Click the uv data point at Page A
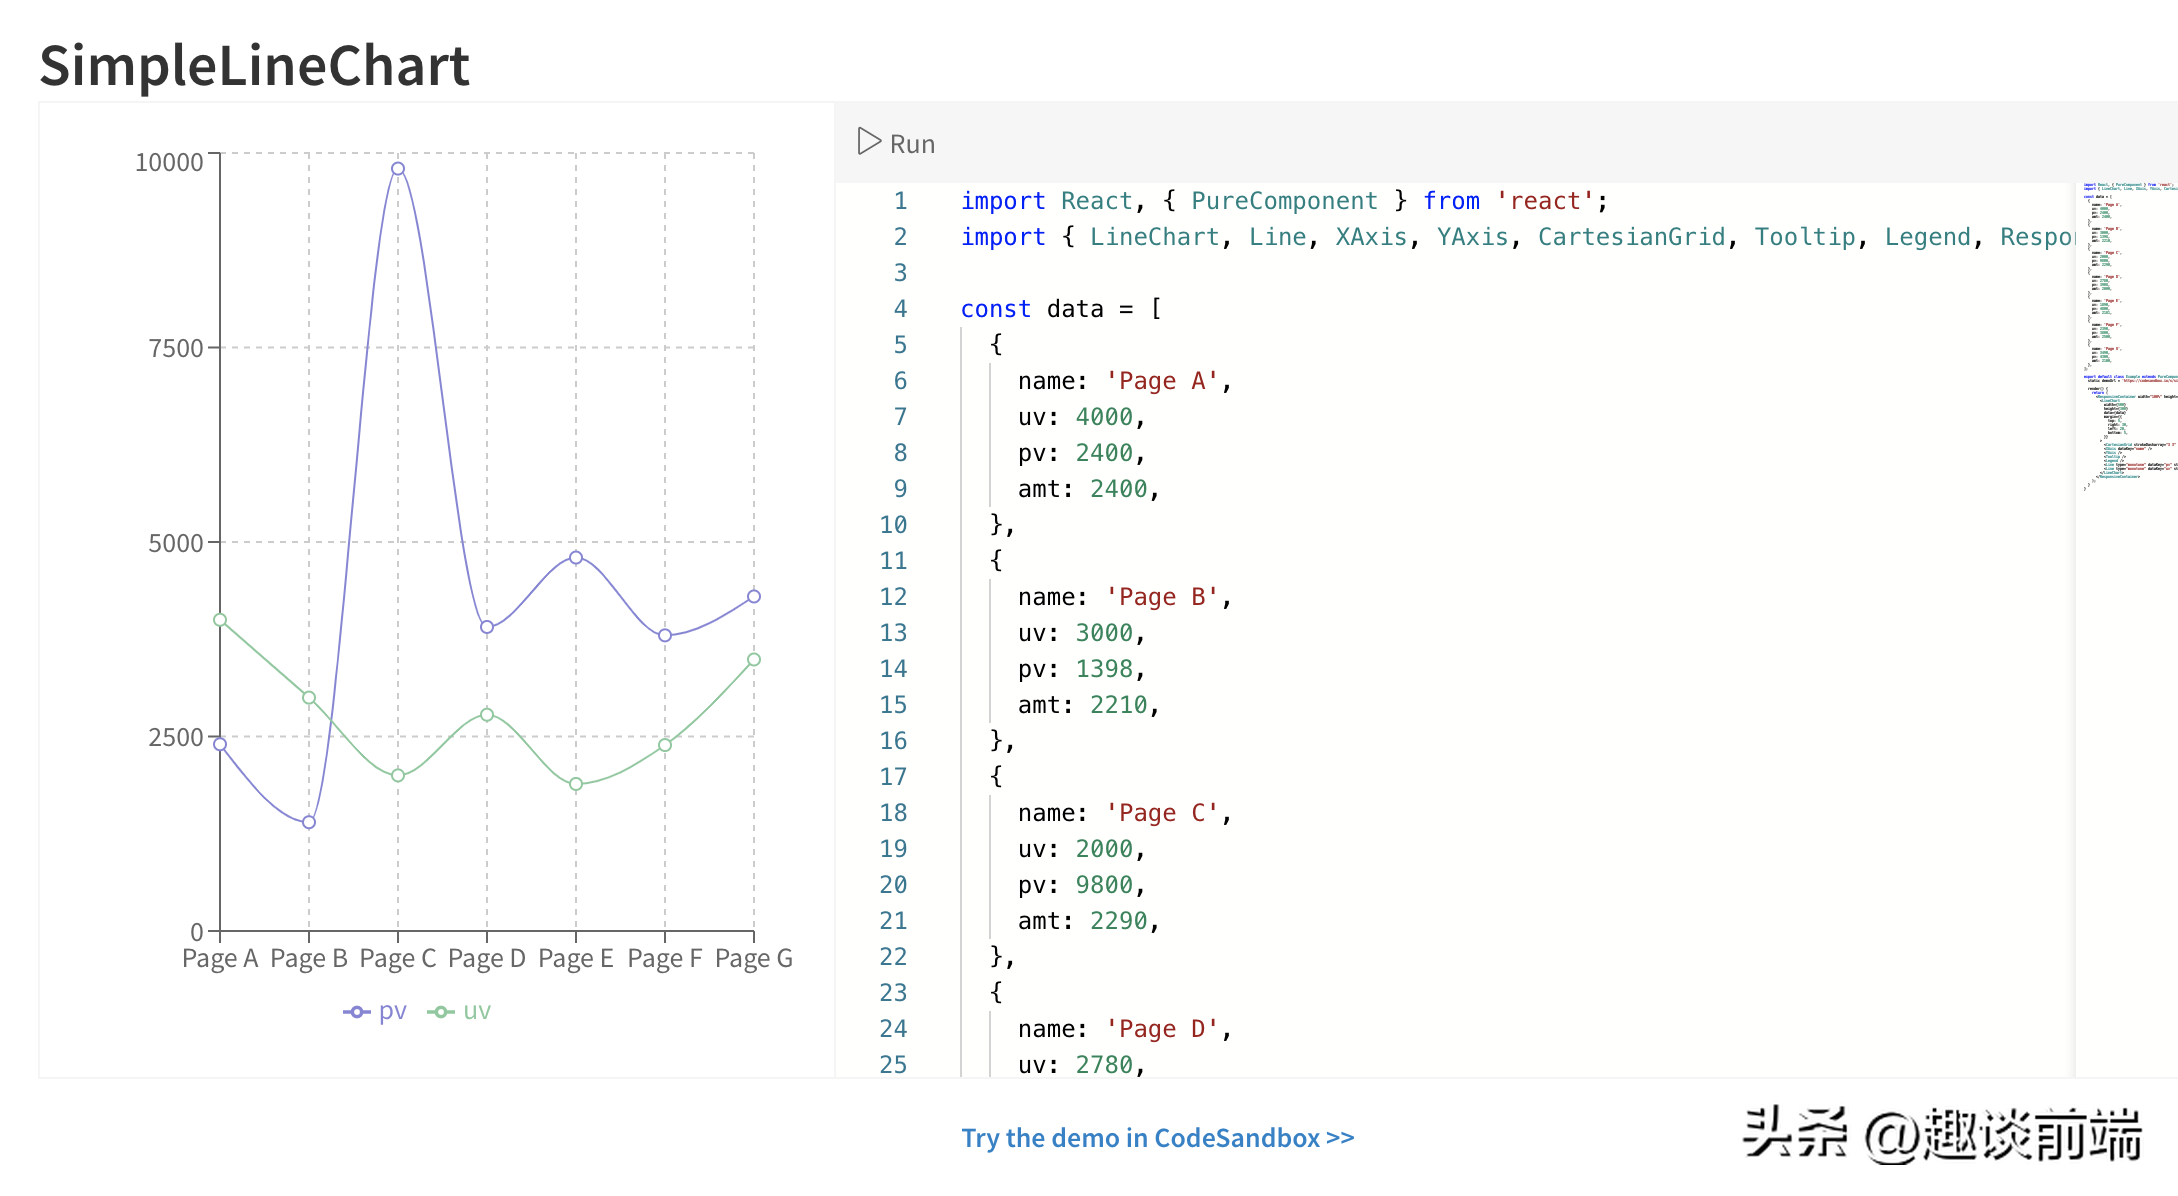The height and width of the screenshot is (1196, 2178). point(220,620)
